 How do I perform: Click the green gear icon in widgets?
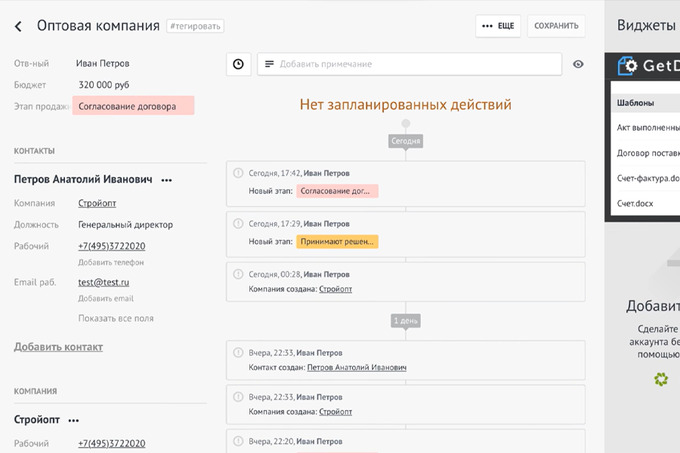click(x=660, y=379)
